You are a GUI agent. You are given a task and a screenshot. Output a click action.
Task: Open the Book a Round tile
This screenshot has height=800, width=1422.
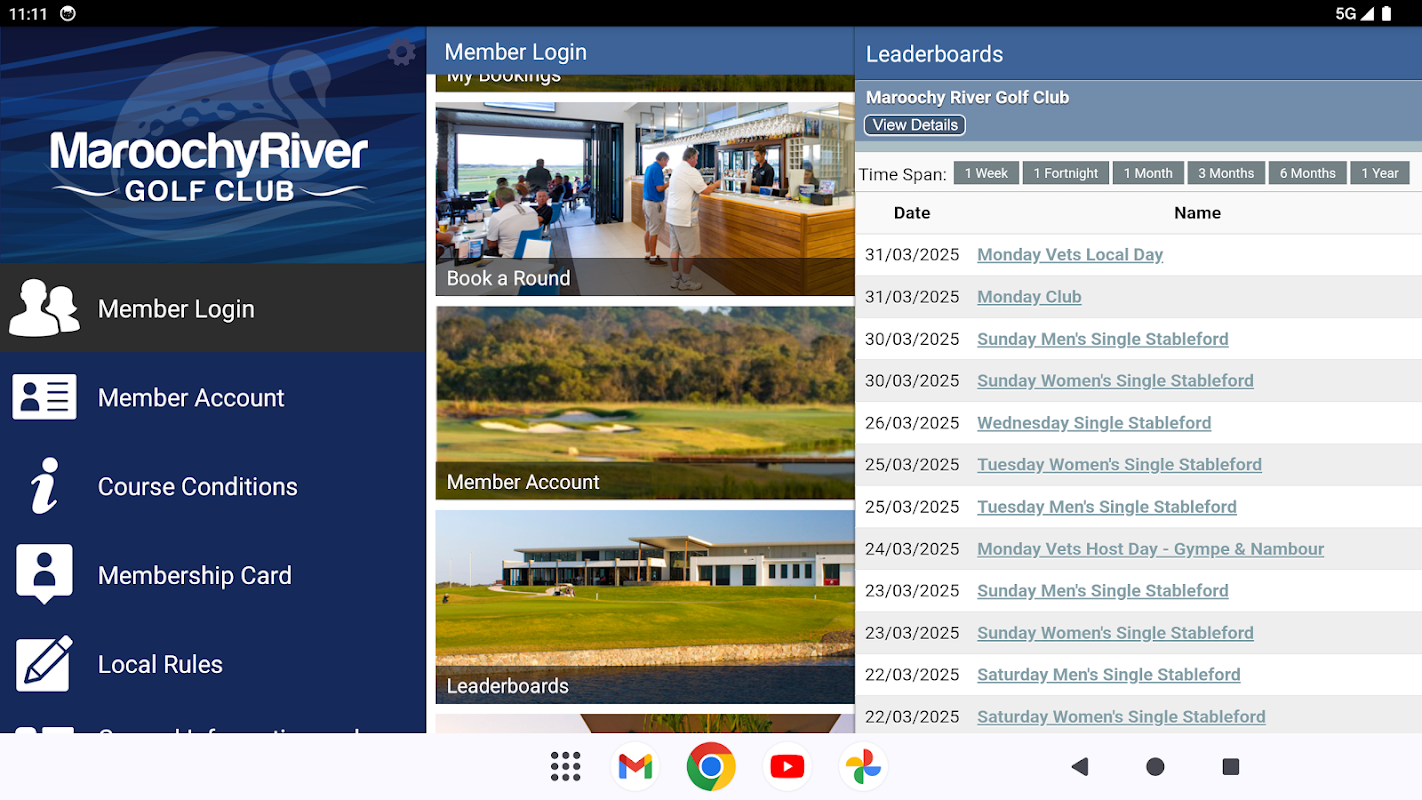pos(645,199)
